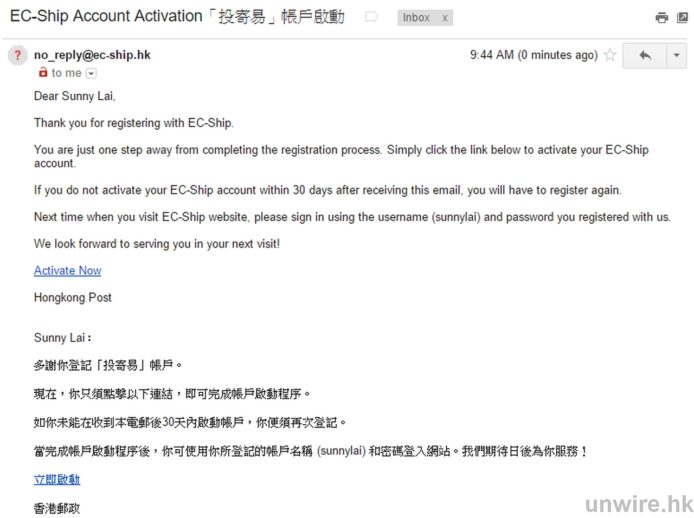
Task: Star this email message
Action: (x=610, y=56)
